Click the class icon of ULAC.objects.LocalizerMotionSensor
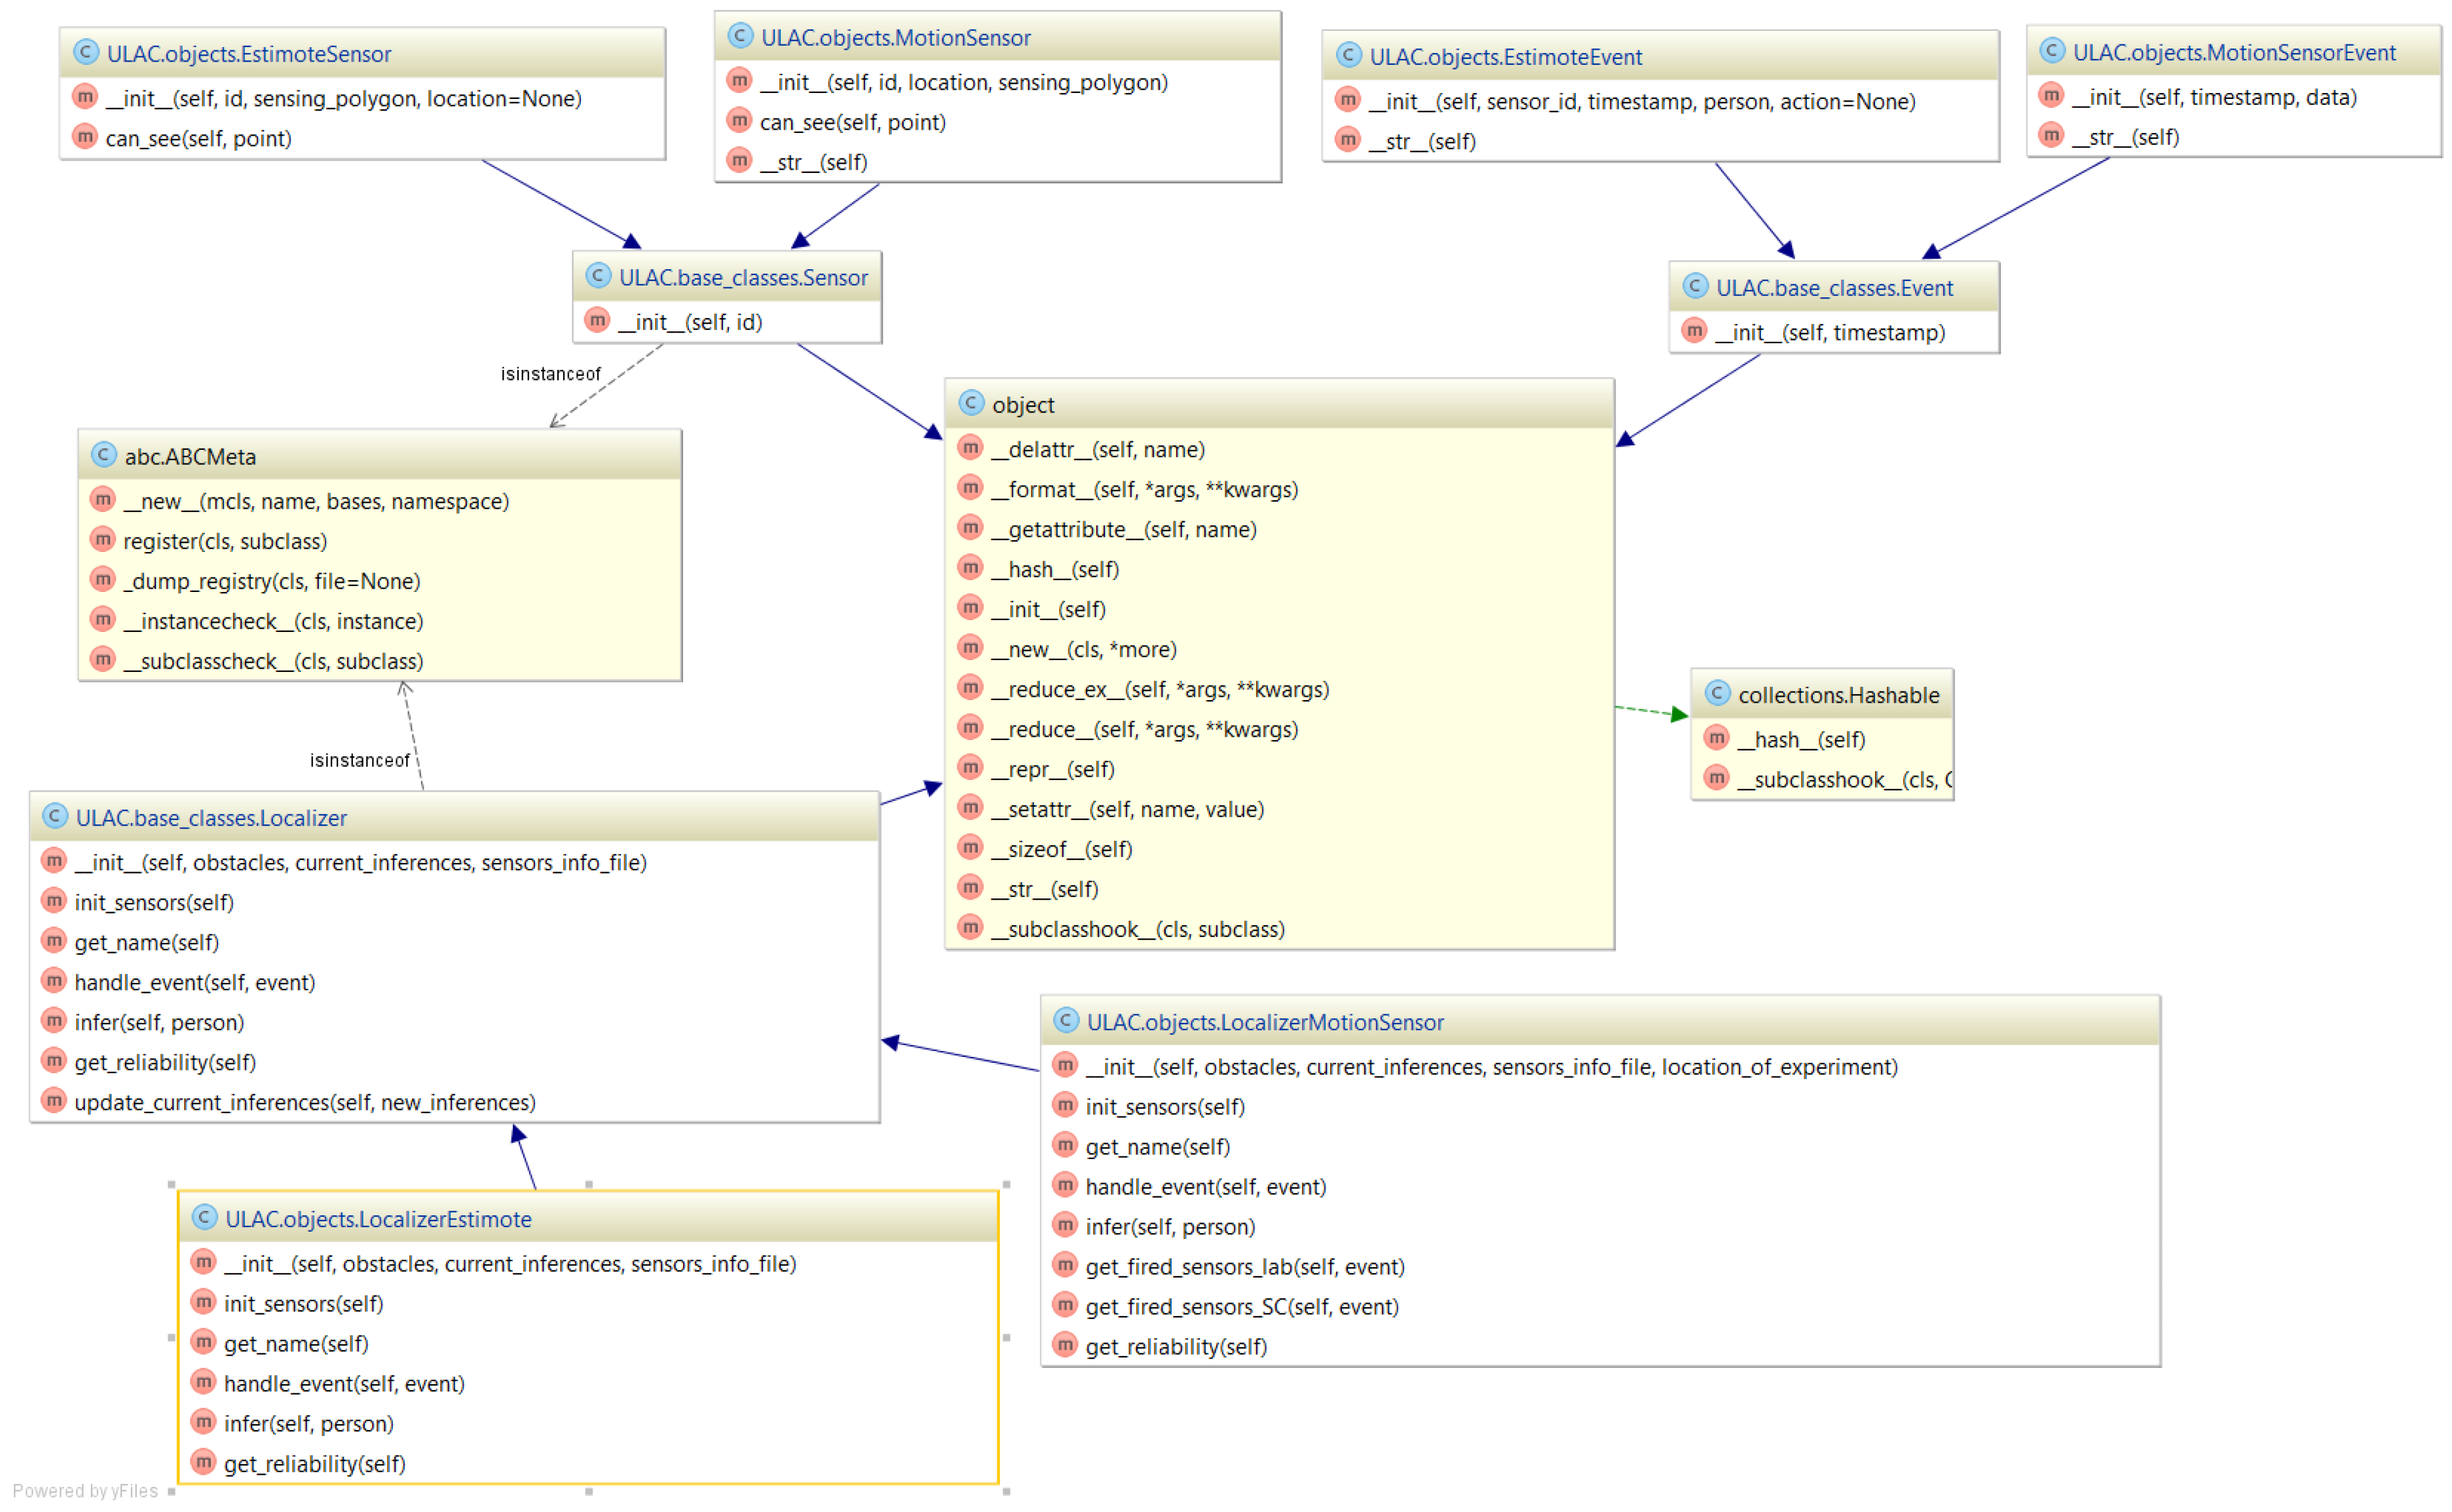 tap(1066, 1020)
